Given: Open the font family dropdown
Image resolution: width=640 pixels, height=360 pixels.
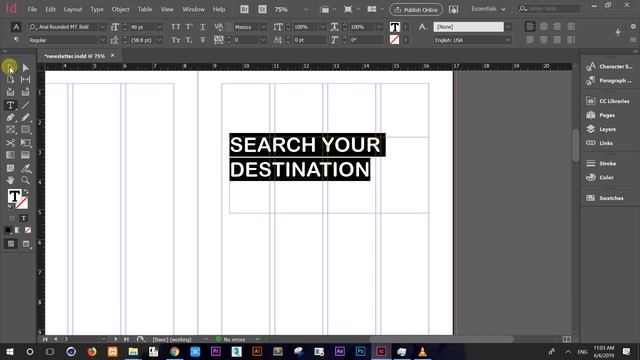Looking at the screenshot, I should [x=102, y=27].
